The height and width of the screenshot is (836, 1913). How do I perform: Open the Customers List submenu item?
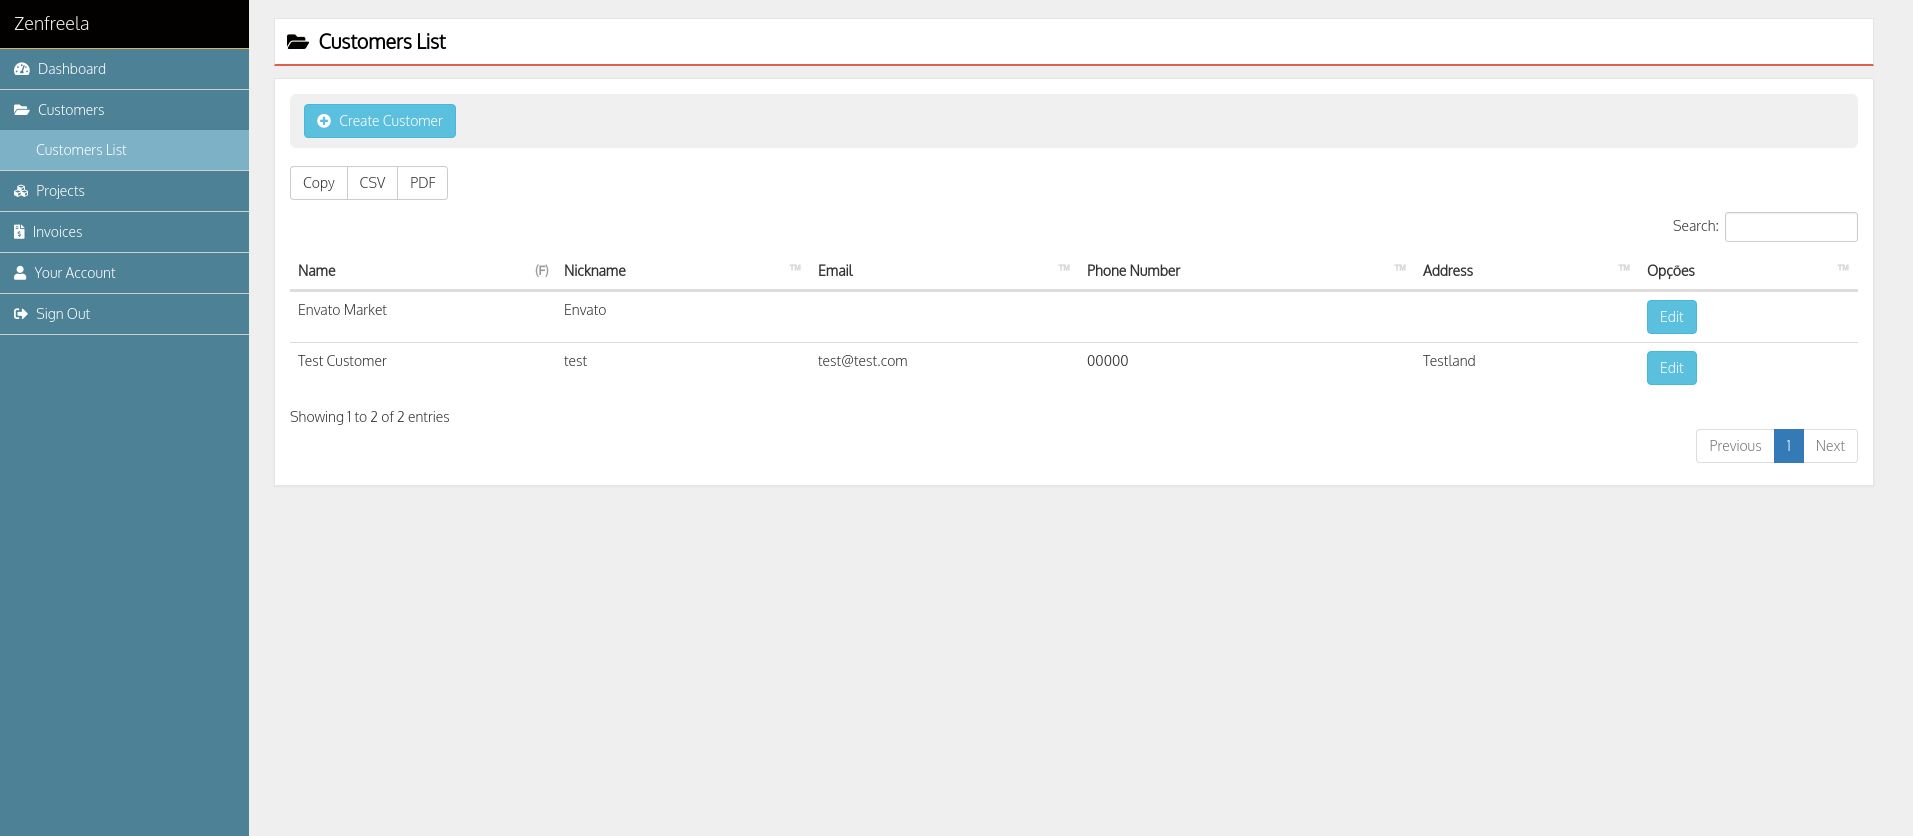click(x=81, y=150)
